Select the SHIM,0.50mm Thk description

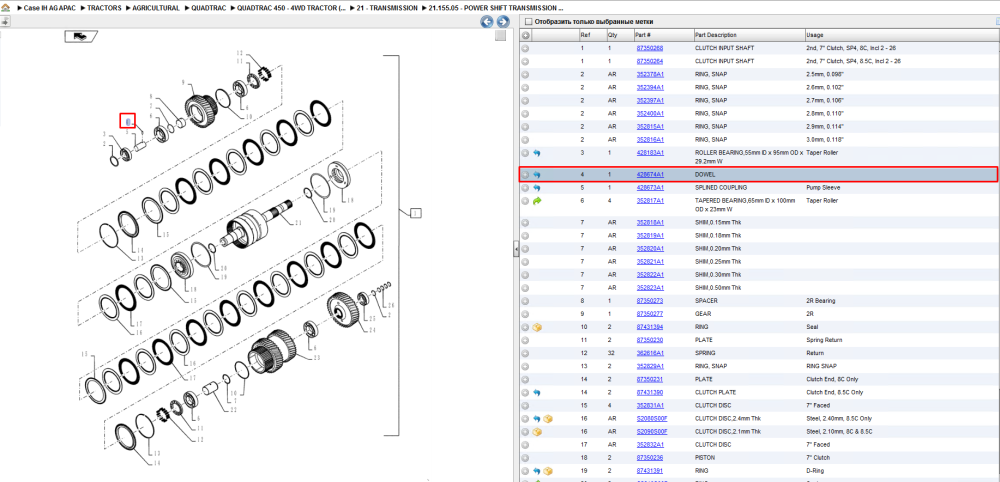718,288
